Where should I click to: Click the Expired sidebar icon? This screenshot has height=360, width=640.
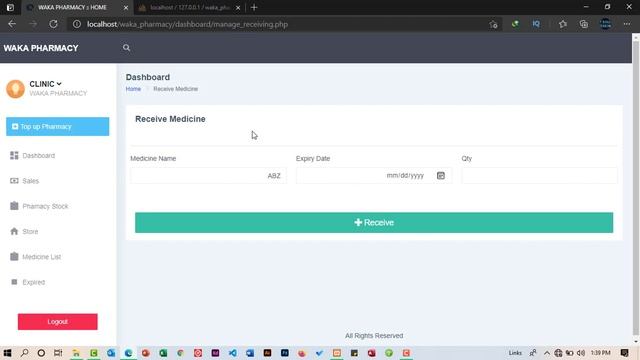pyautogui.click(x=14, y=282)
